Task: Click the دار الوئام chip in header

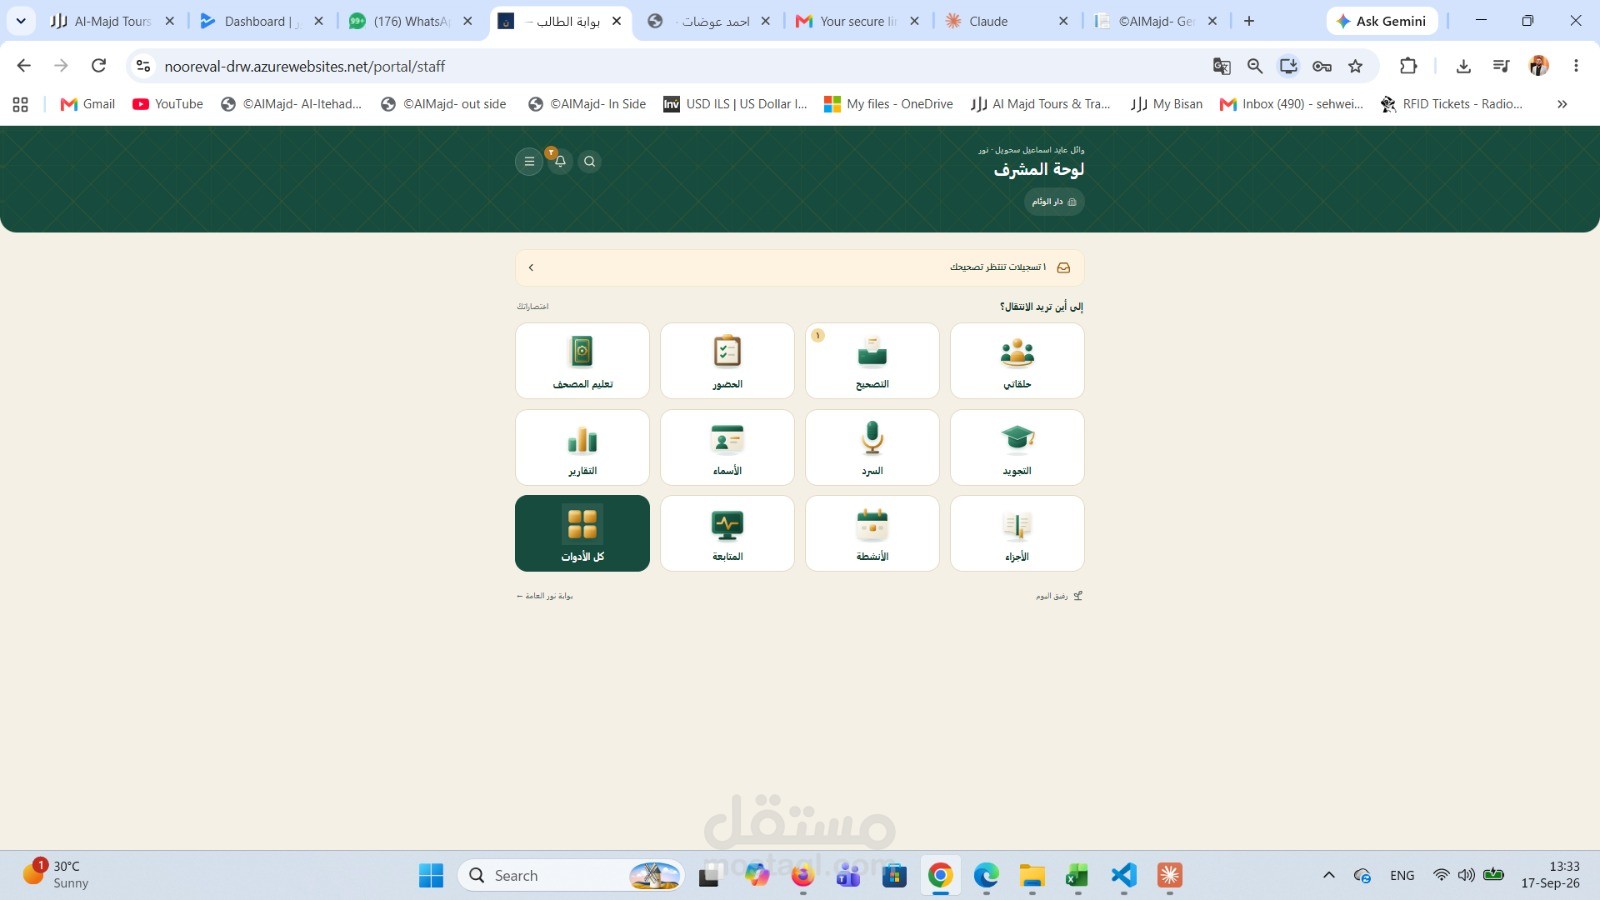Action: coord(1054,202)
